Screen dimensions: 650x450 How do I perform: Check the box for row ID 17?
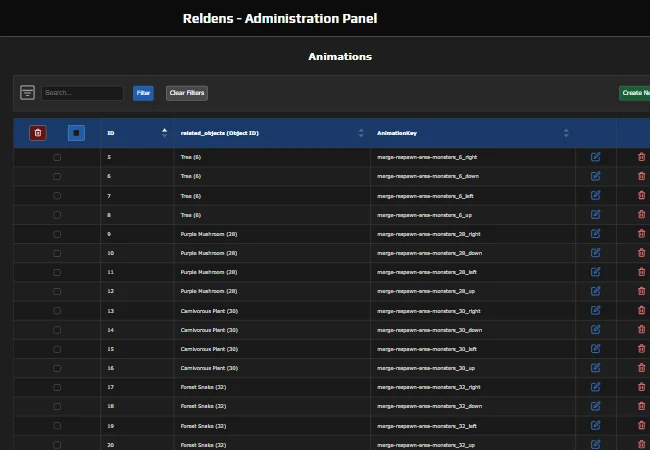coord(57,387)
